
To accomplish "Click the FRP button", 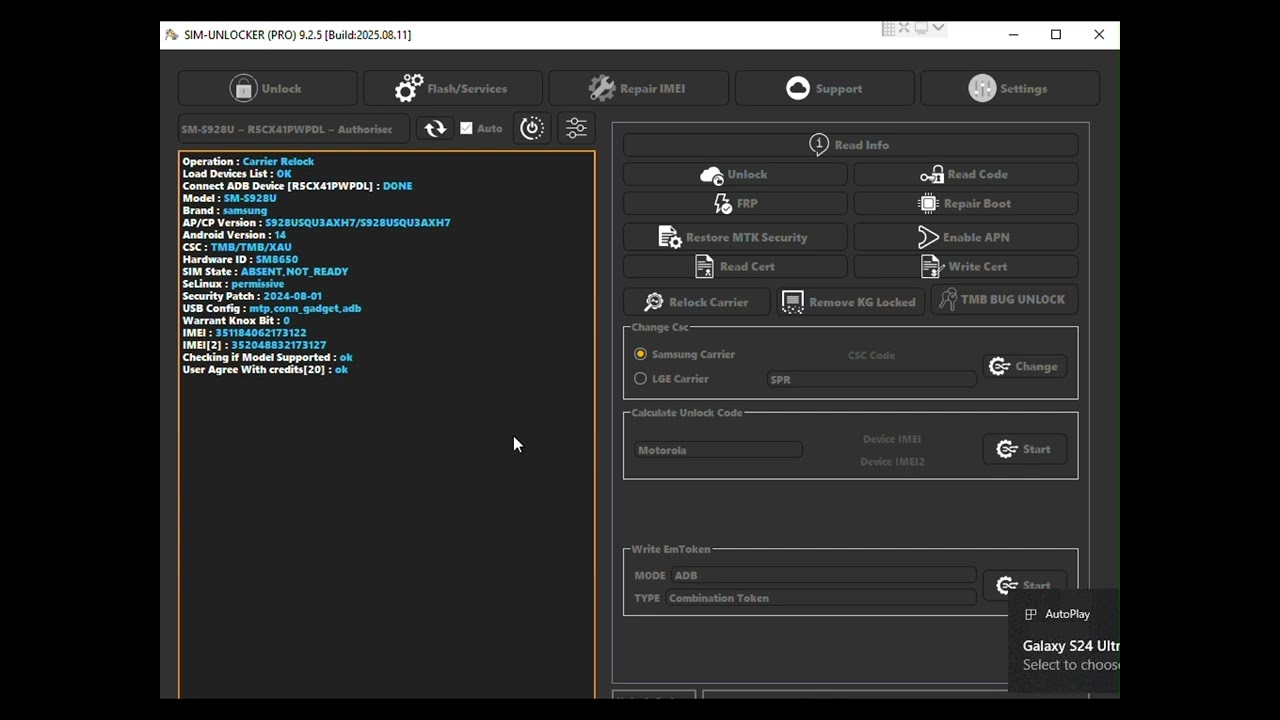I will (x=735, y=203).
